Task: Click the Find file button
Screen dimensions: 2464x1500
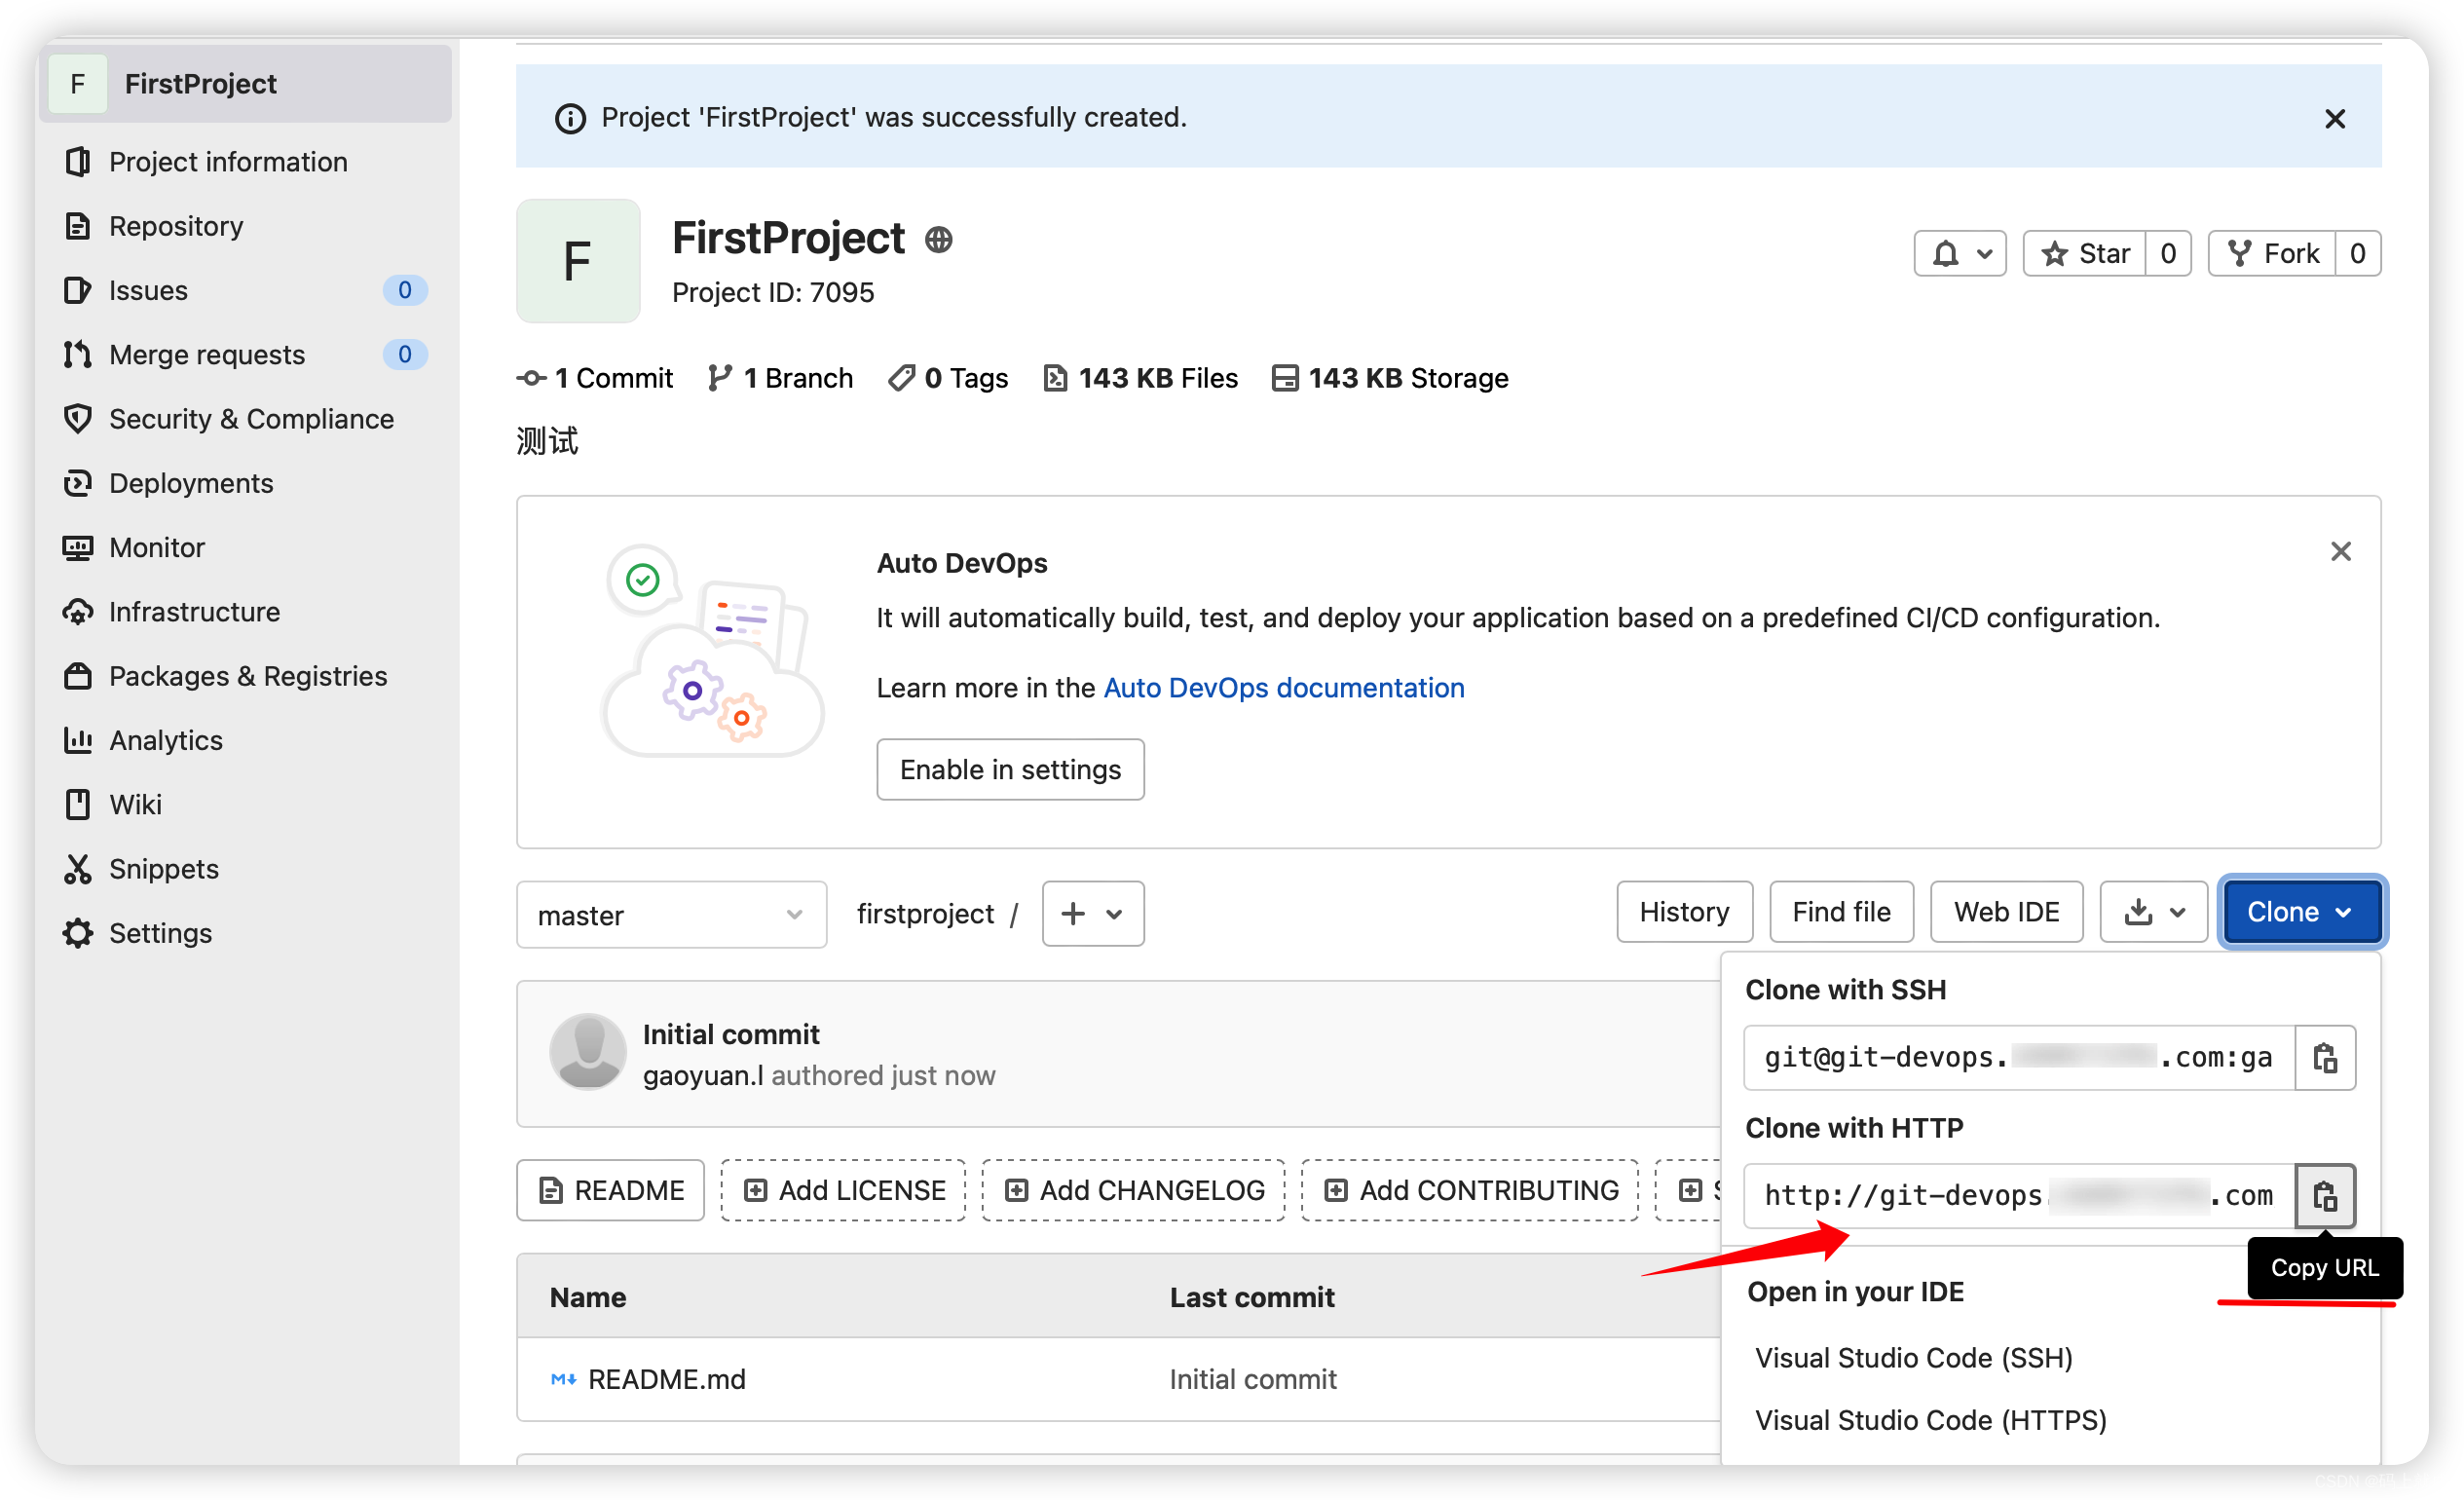Action: 1839,912
